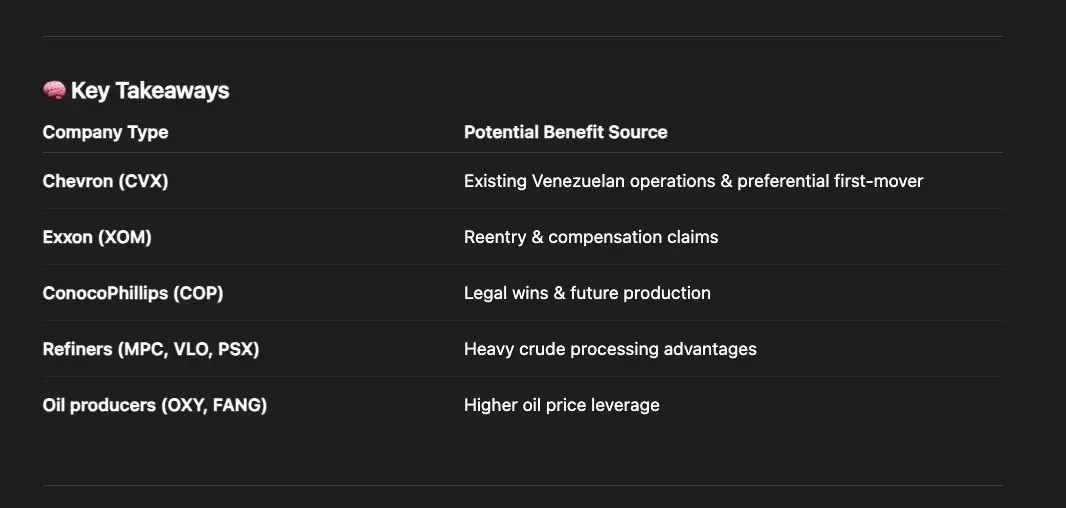Click the Key Takeaways heading
Screen dimensions: 1066x508
(x=150, y=91)
